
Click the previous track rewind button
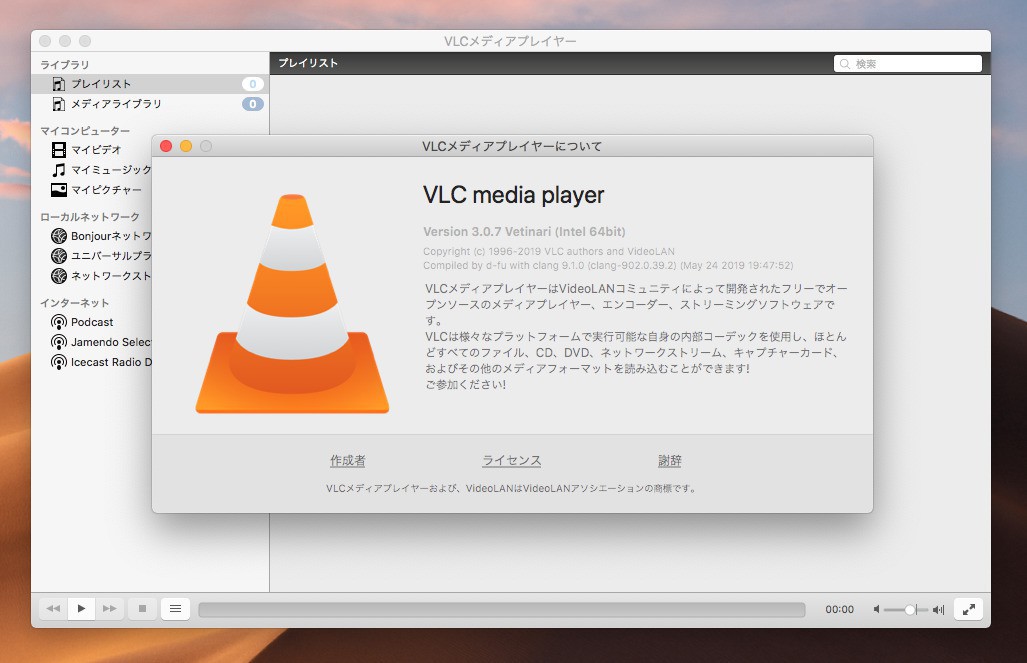click(x=53, y=609)
